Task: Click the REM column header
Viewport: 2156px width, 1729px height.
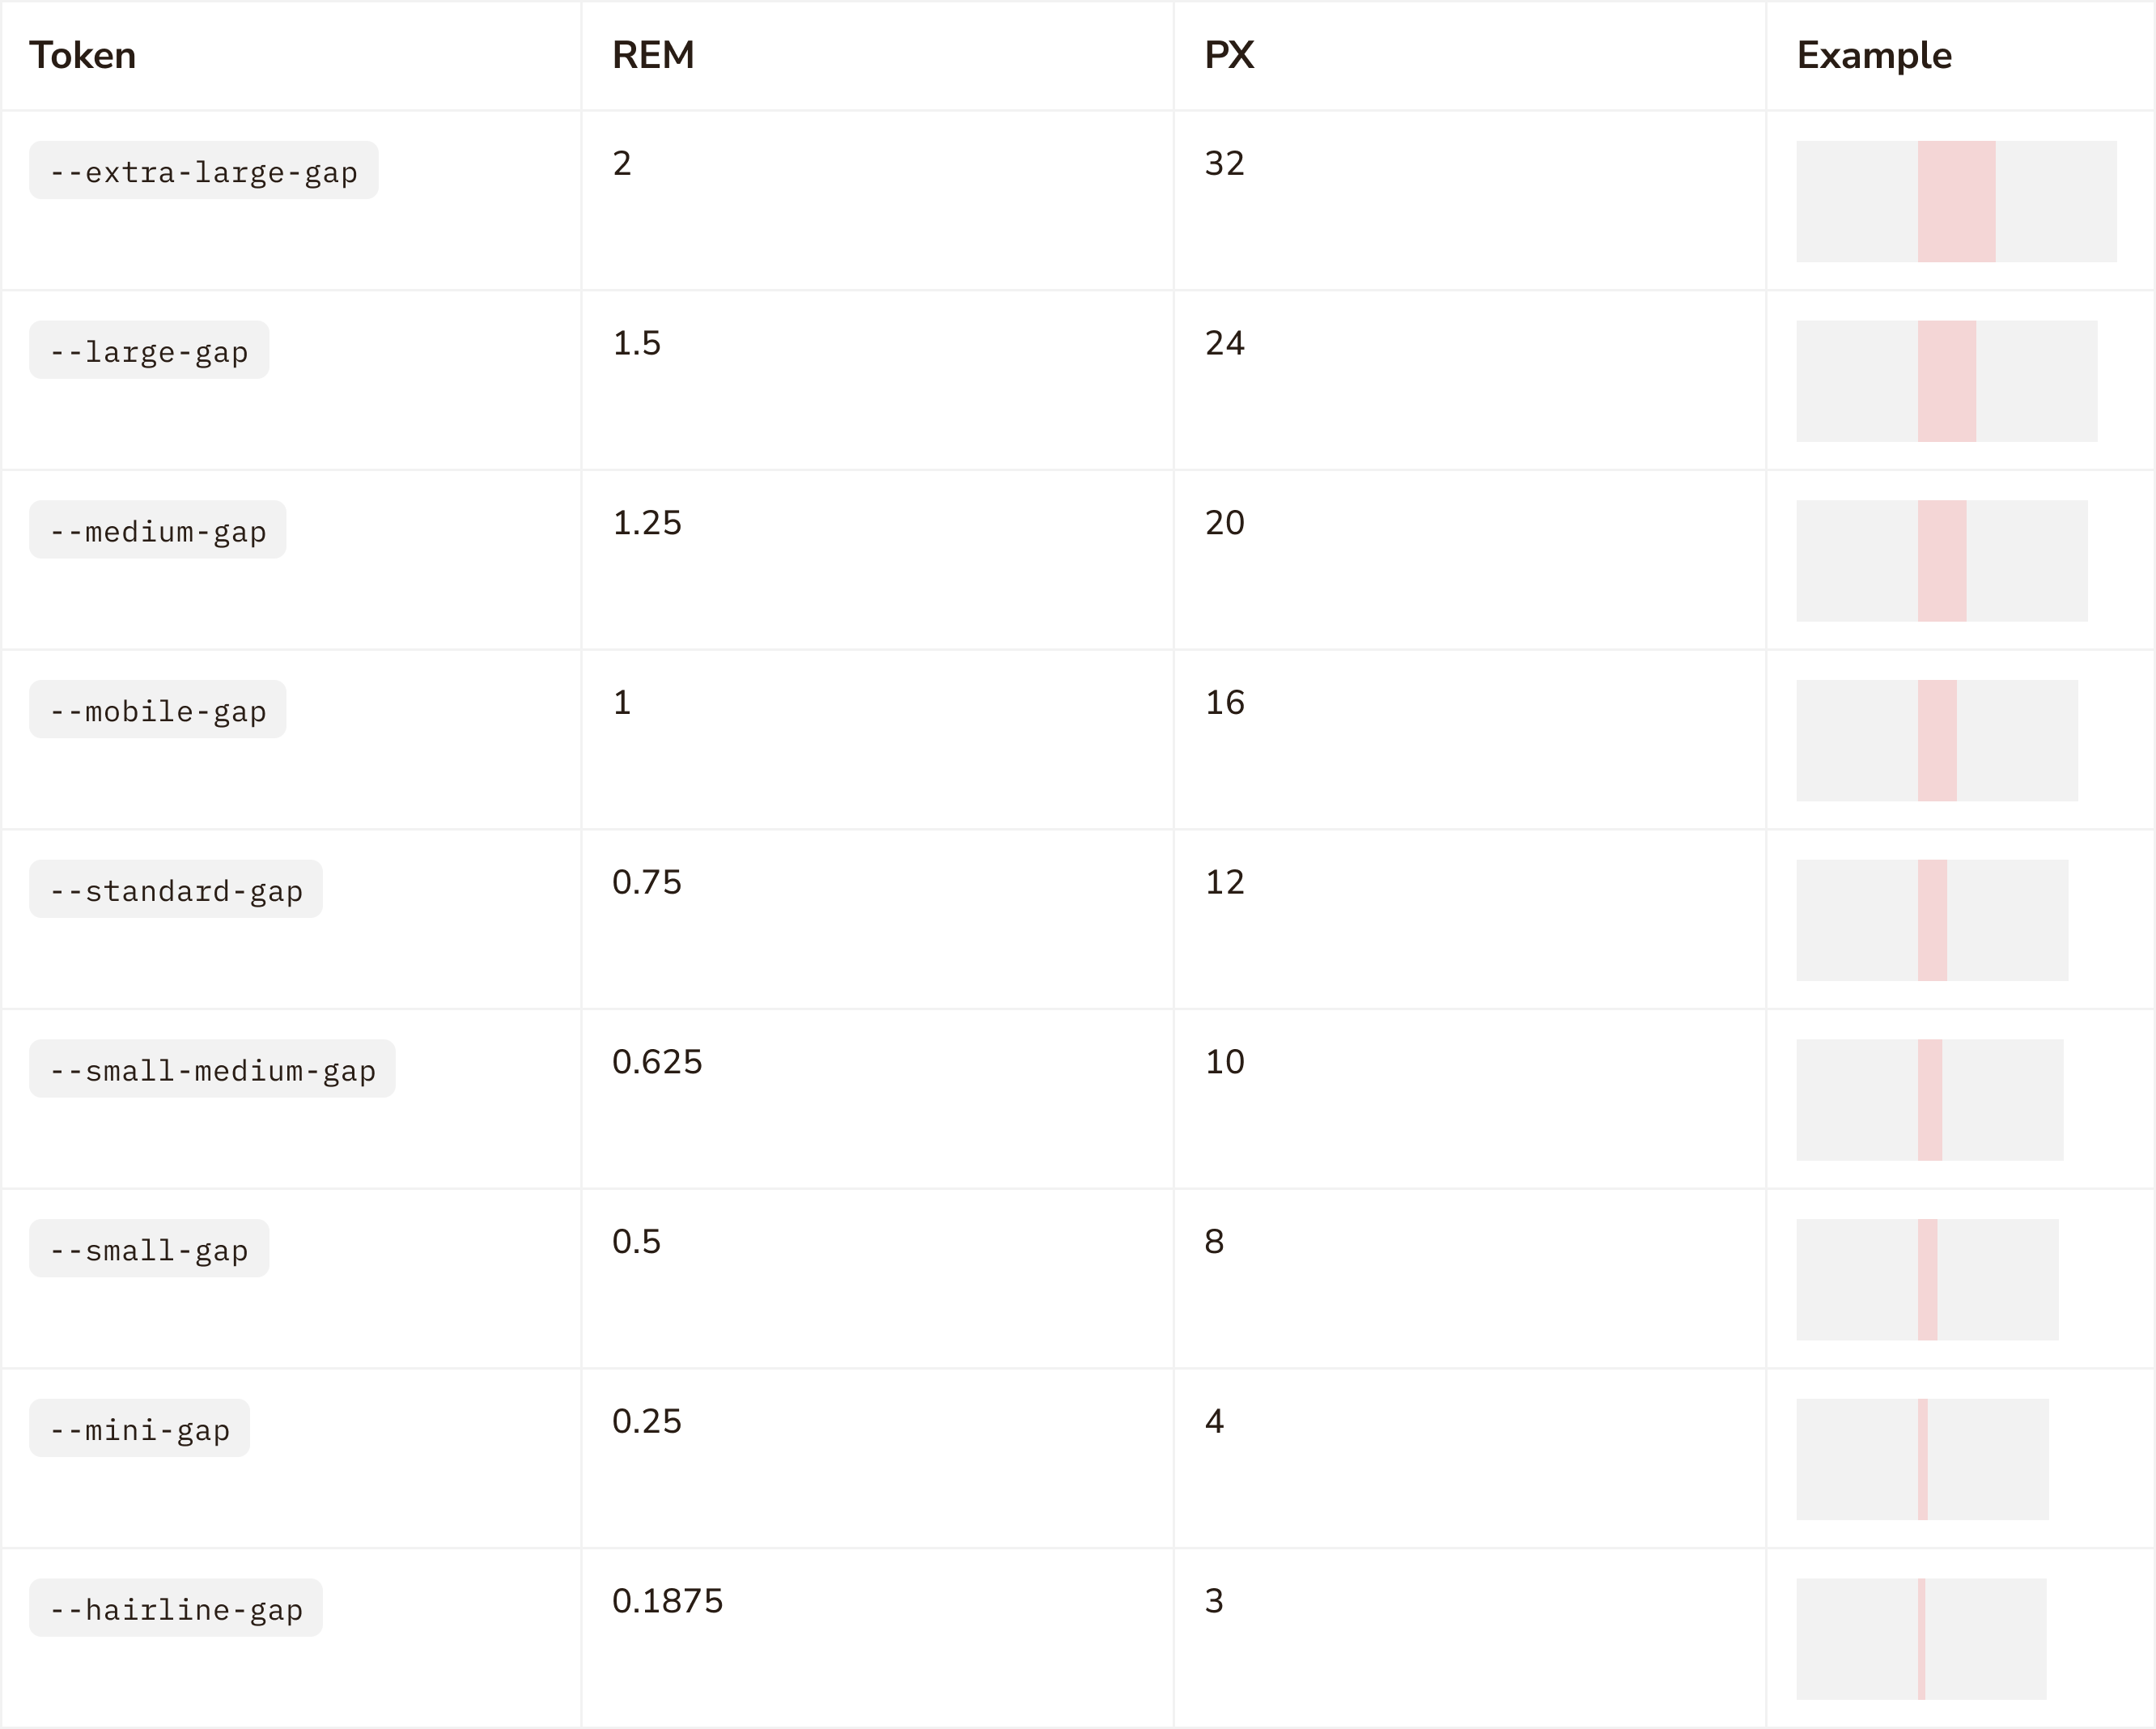Action: [x=653, y=55]
